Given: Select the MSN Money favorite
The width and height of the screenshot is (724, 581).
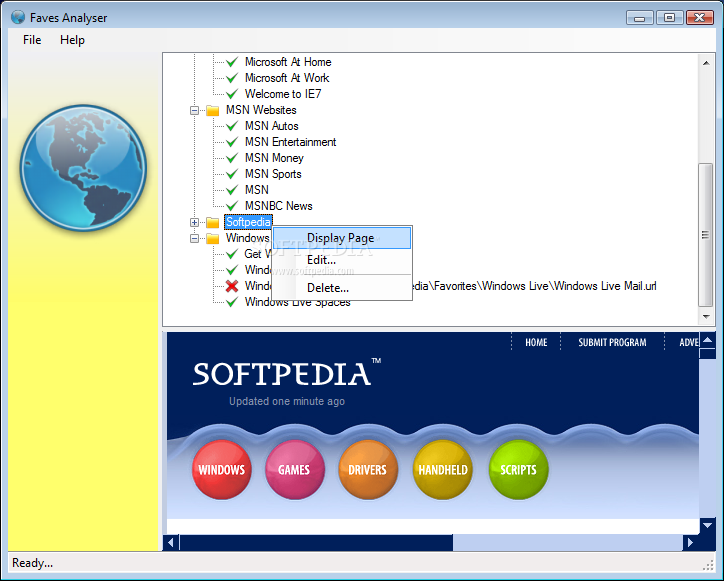Looking at the screenshot, I should point(274,158).
